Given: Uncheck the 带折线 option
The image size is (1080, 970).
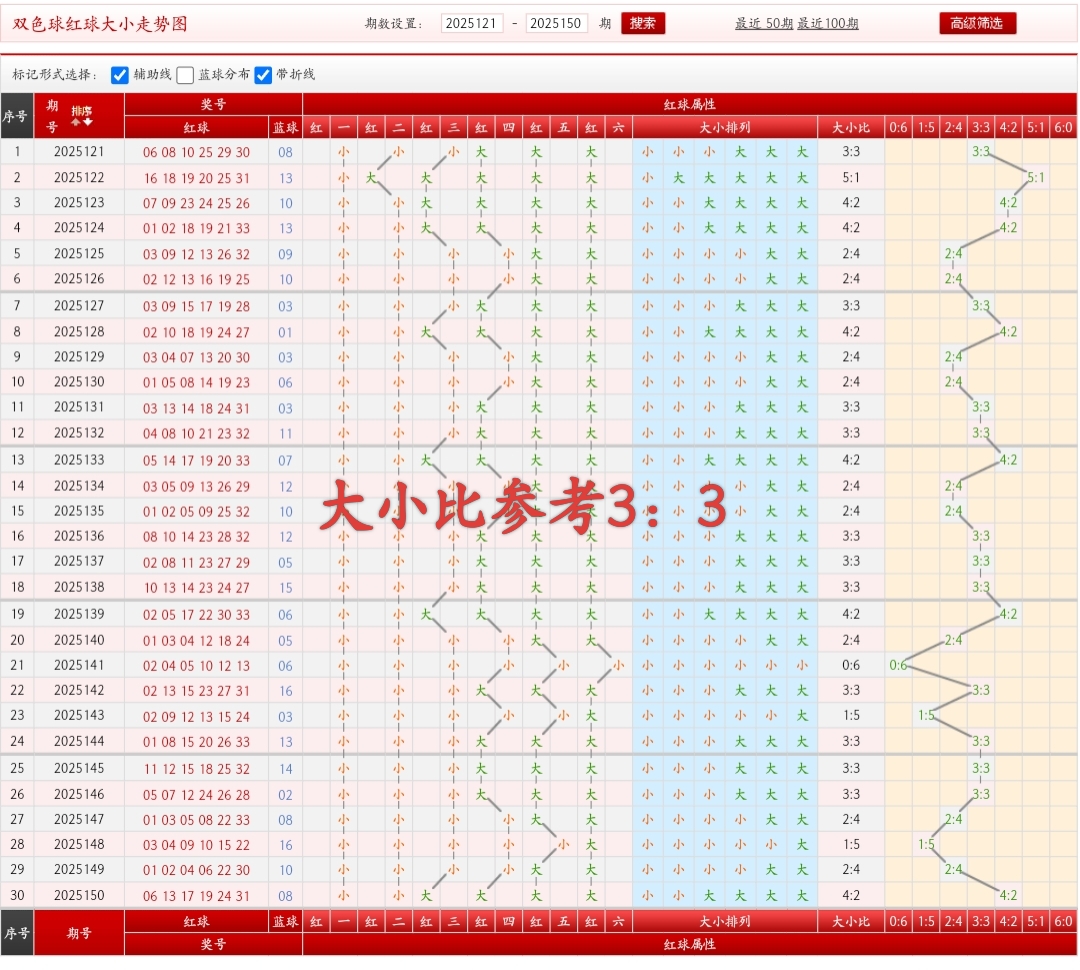Looking at the screenshot, I should 263,72.
